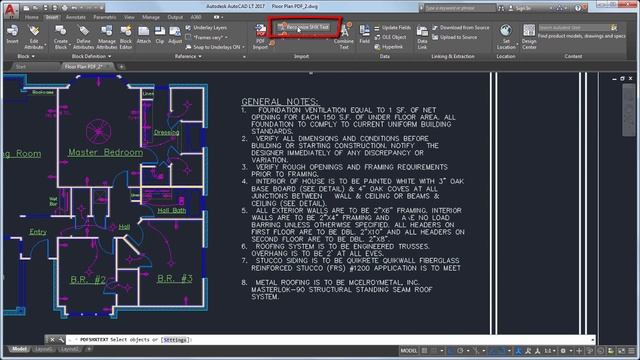Open the Home ribbon tab

coord(31,17)
